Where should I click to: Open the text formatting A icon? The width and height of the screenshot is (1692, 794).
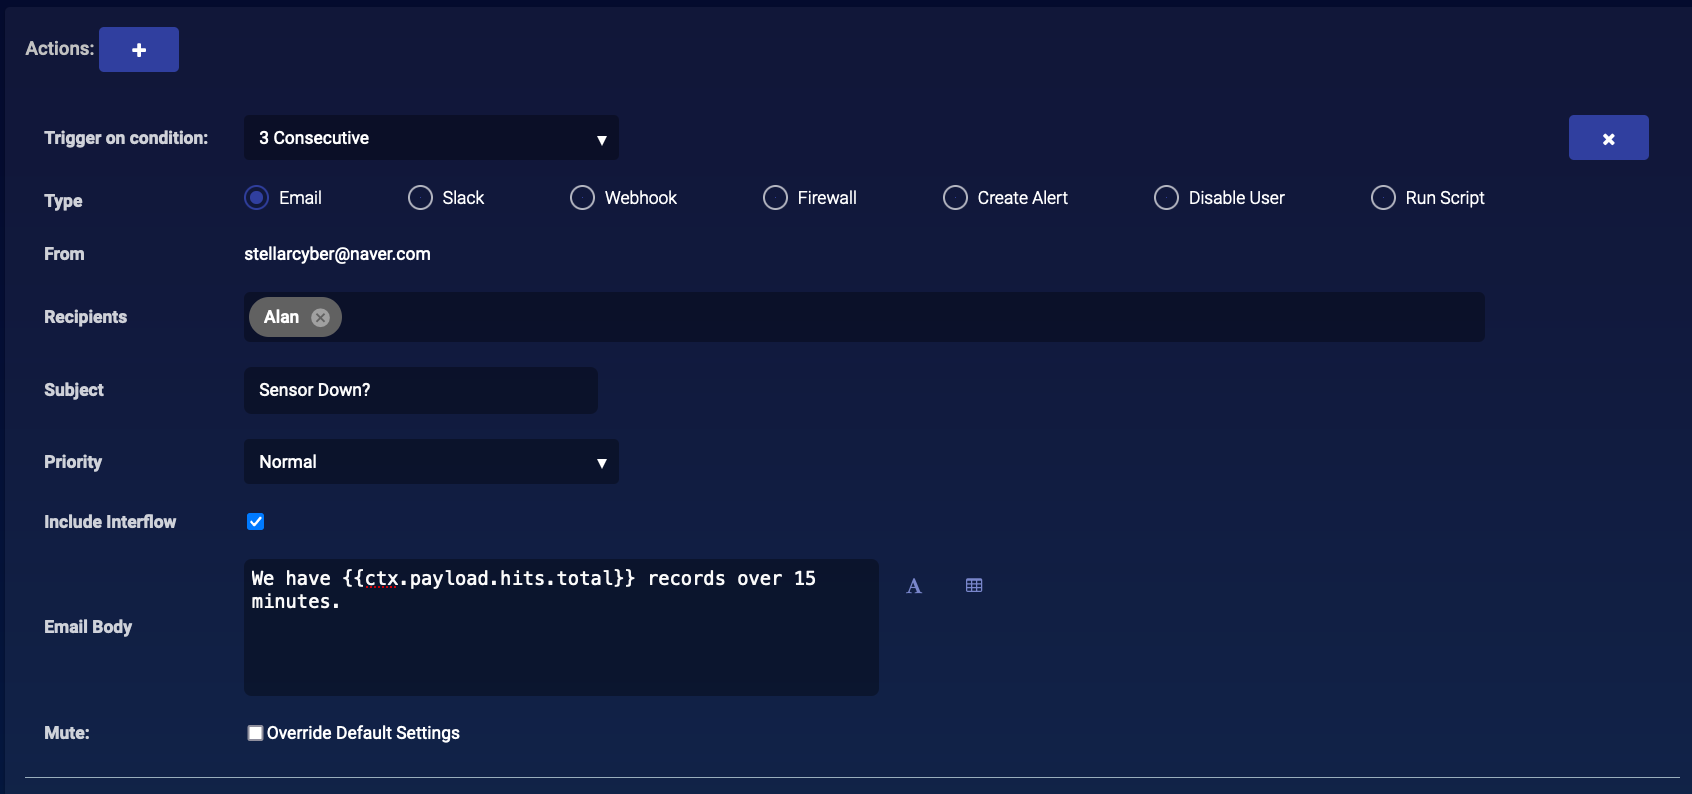click(x=914, y=586)
